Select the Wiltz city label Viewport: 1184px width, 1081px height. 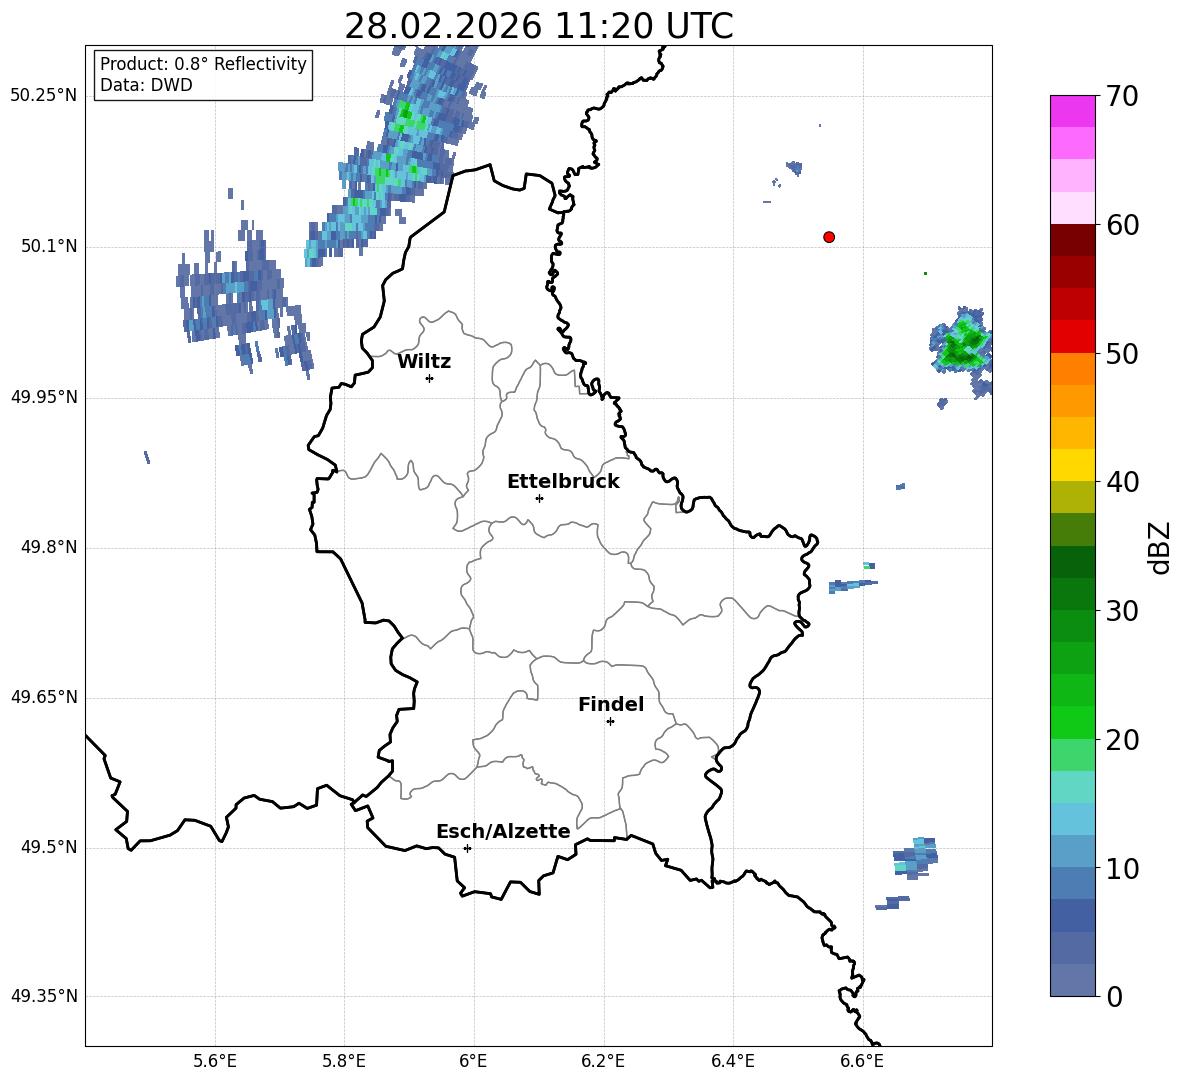click(x=424, y=362)
